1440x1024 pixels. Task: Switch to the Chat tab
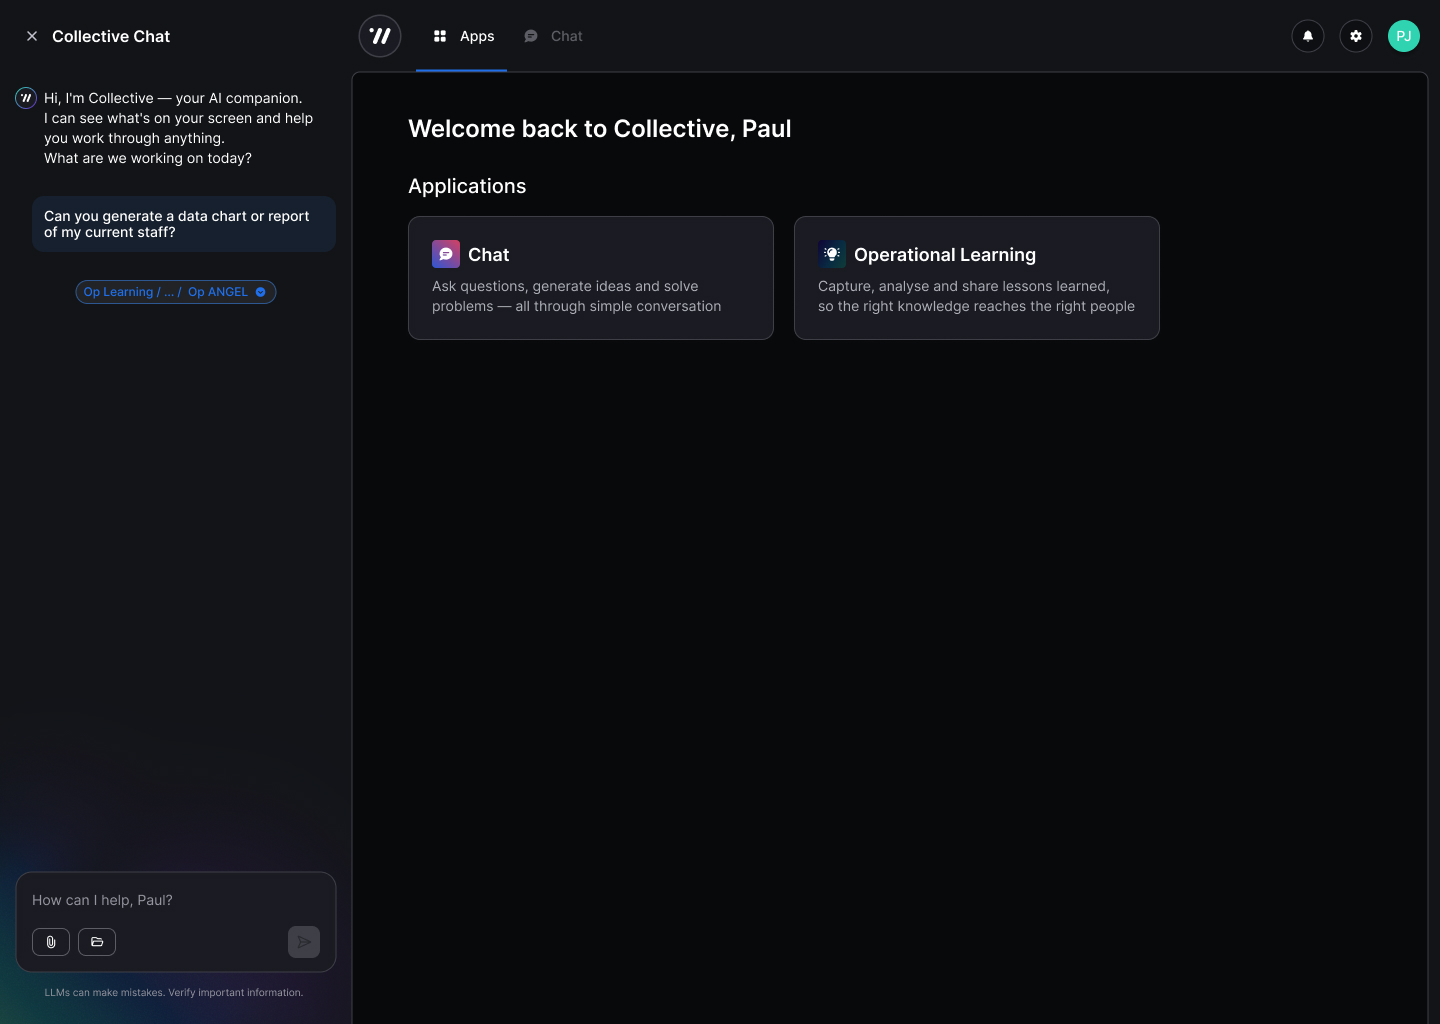[x=553, y=36]
